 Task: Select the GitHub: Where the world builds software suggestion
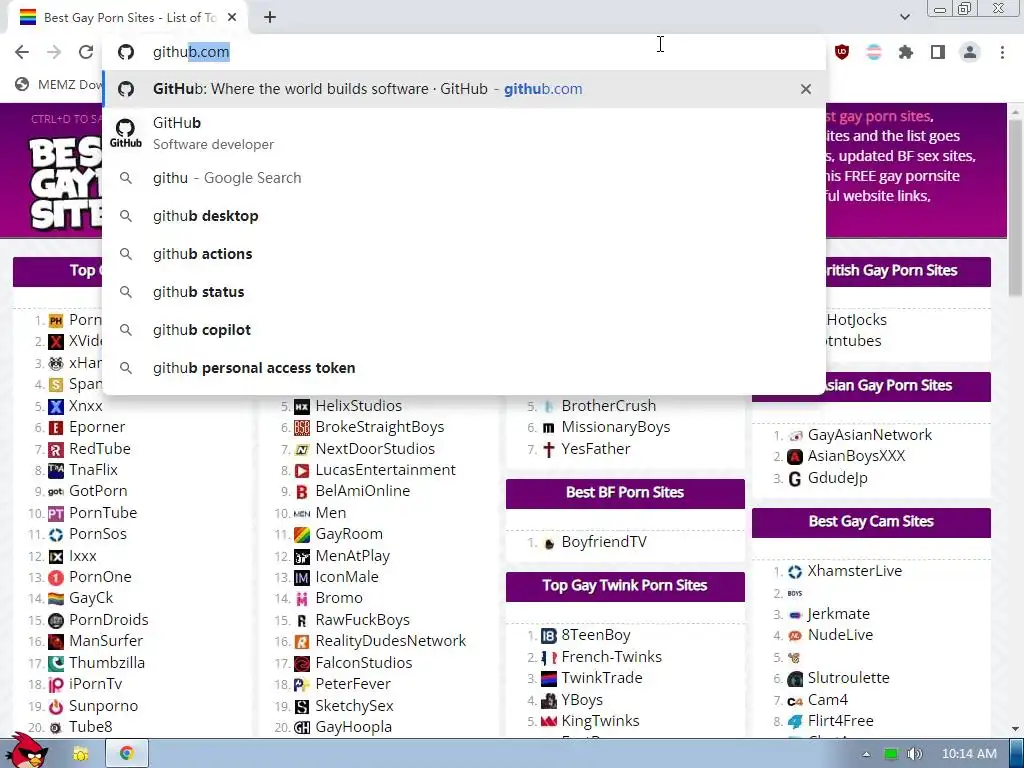pyautogui.click(x=464, y=89)
